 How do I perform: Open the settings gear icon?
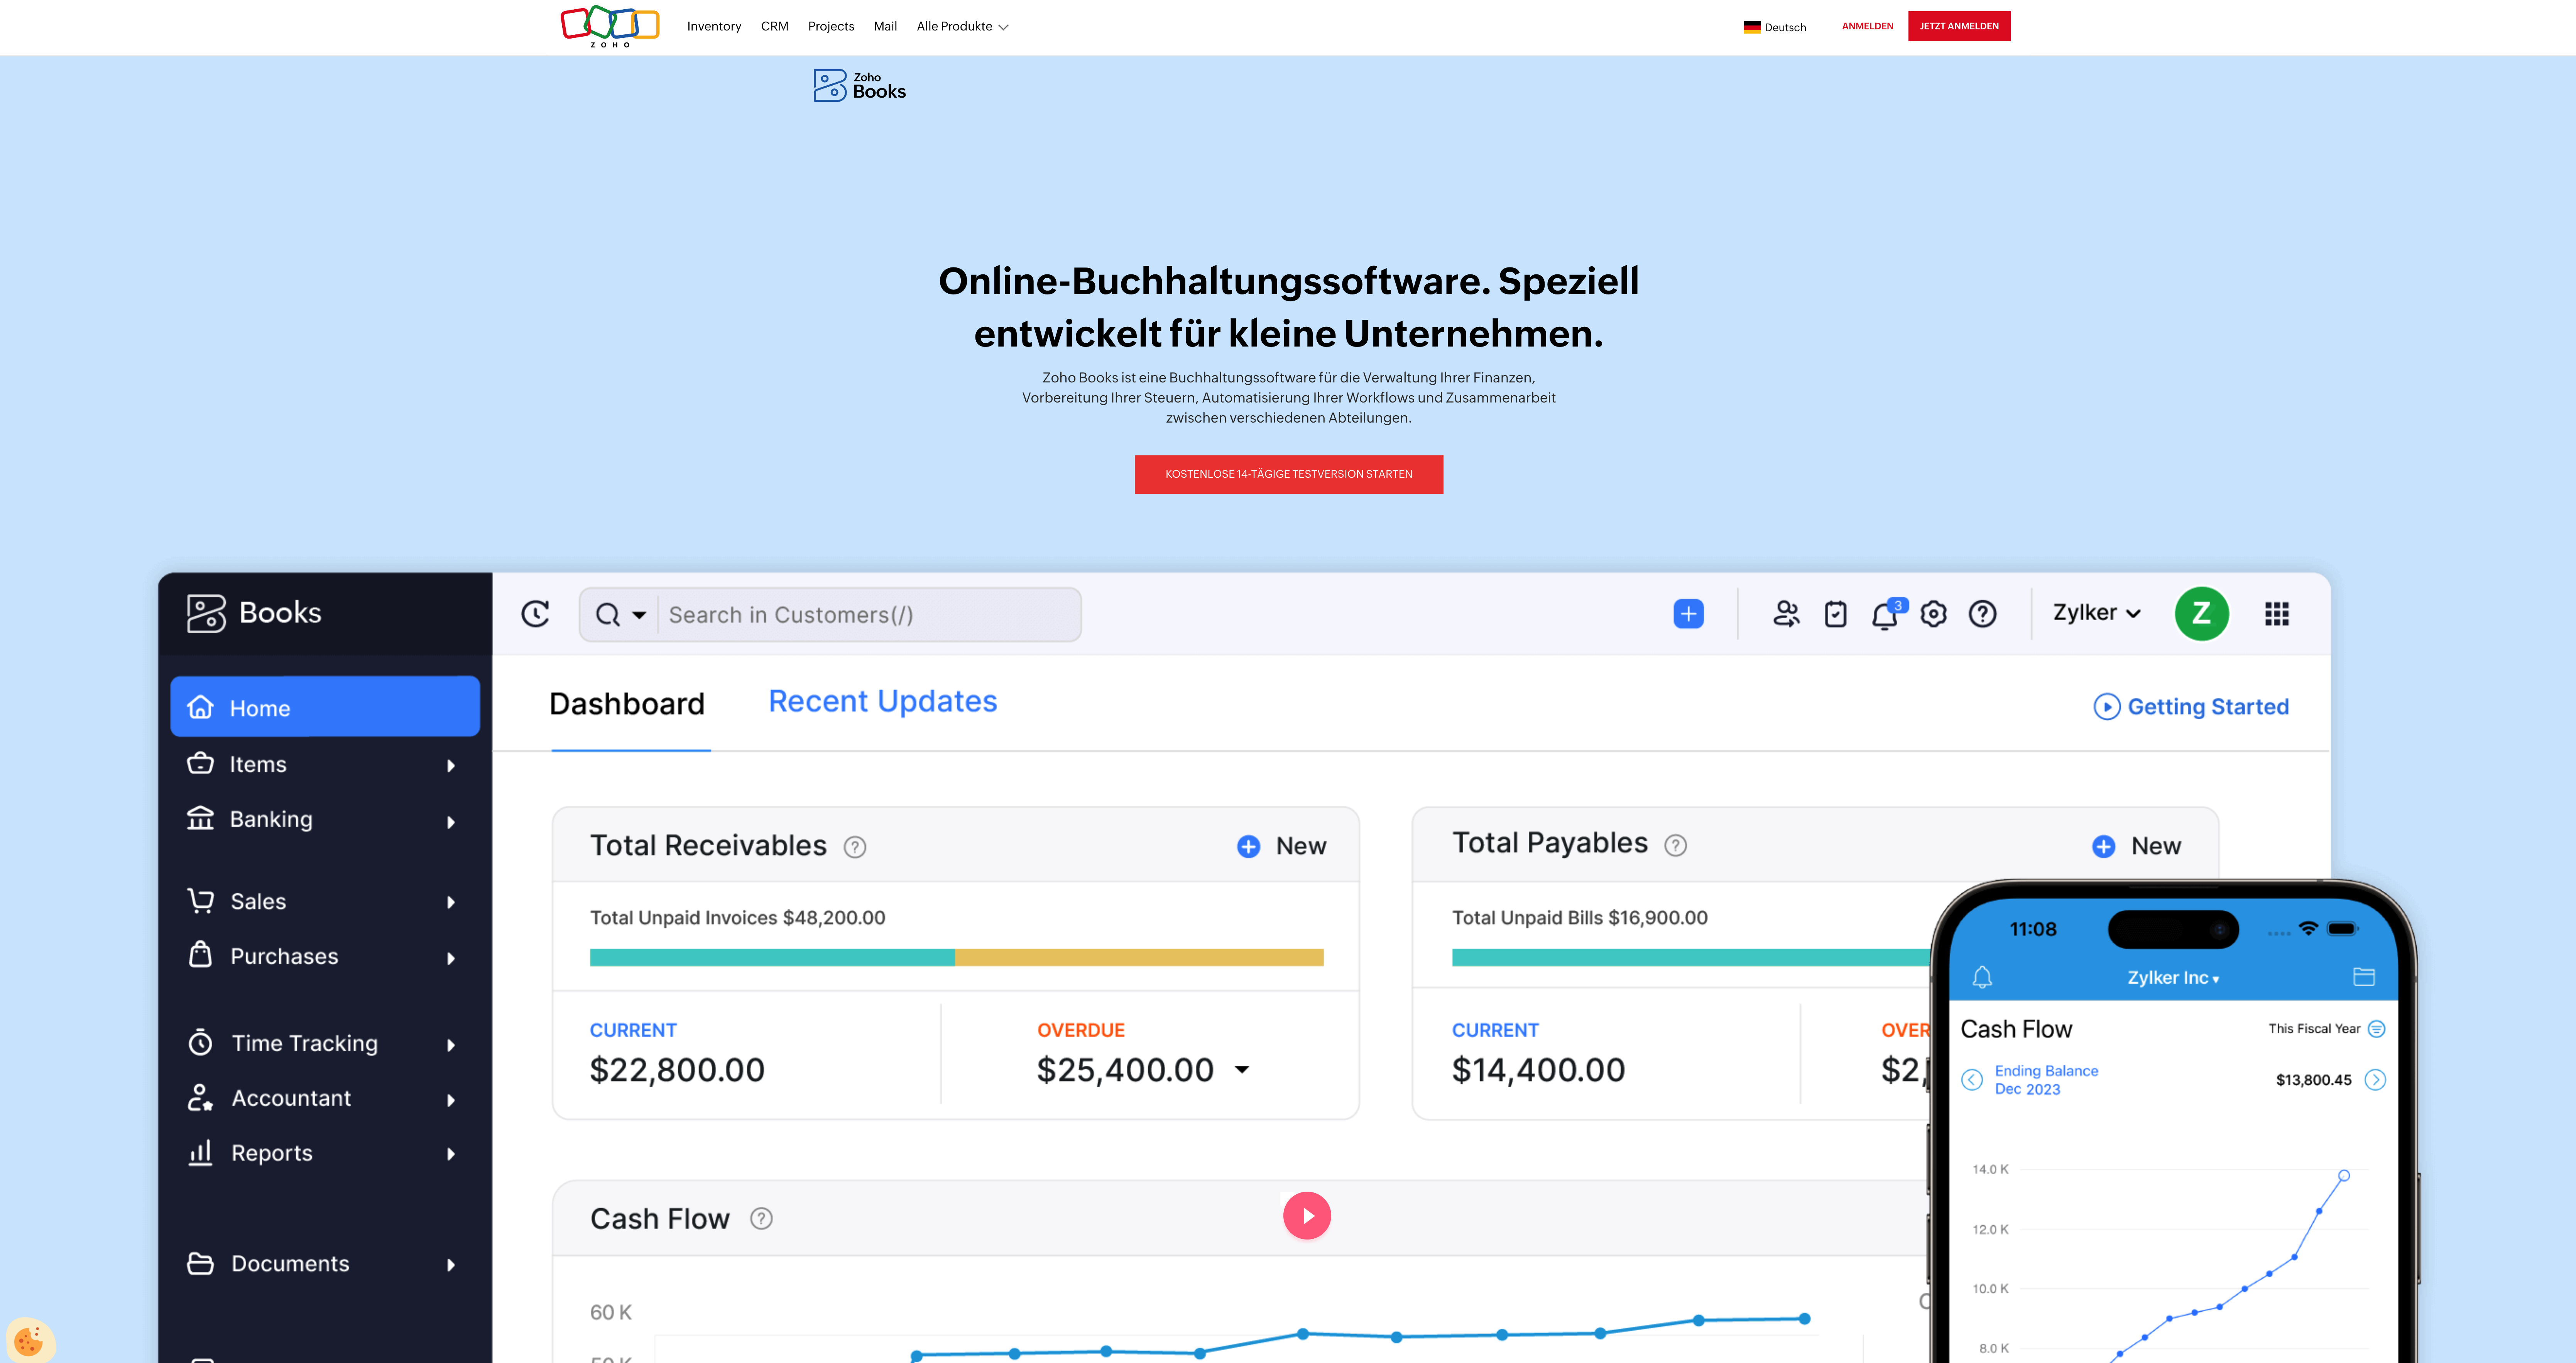(1933, 614)
